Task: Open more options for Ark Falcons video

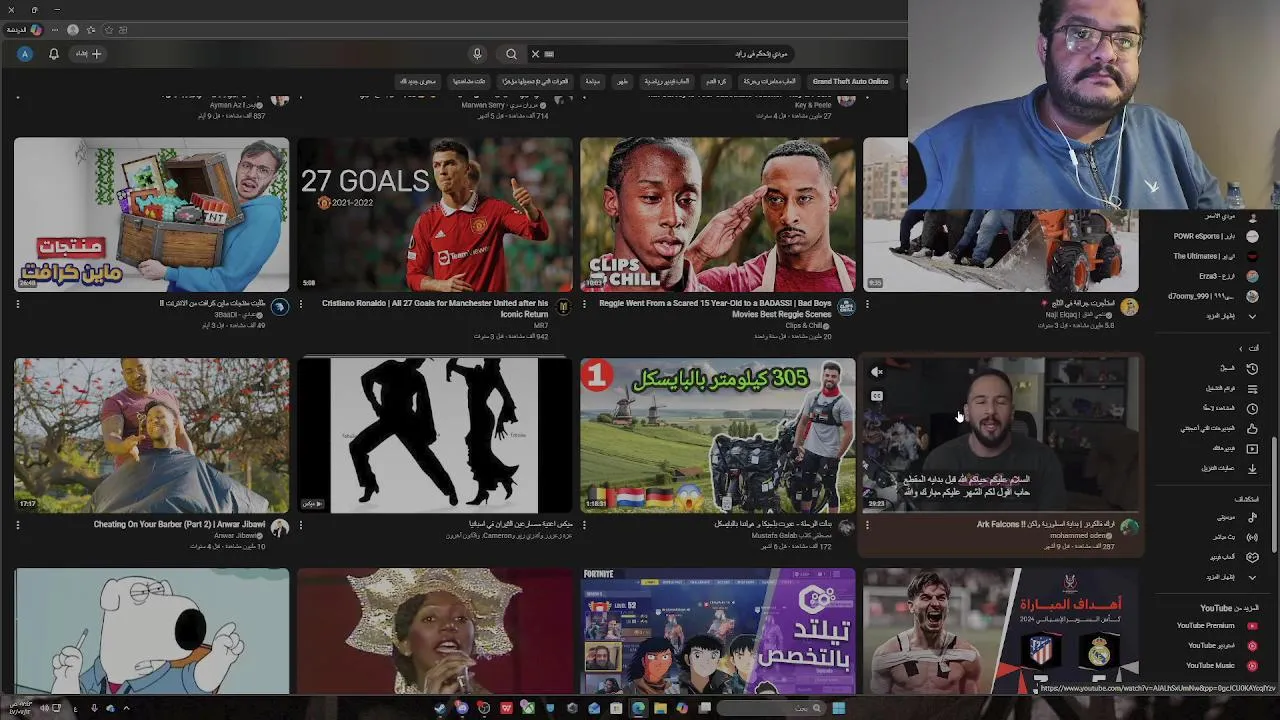Action: pos(867,524)
